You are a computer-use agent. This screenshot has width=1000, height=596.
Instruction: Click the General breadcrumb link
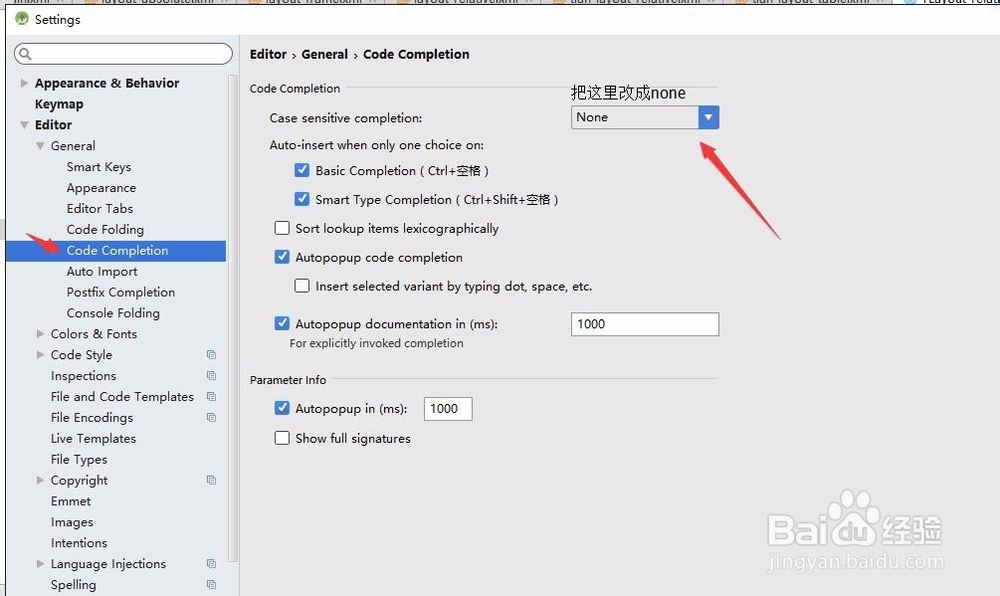[324, 54]
